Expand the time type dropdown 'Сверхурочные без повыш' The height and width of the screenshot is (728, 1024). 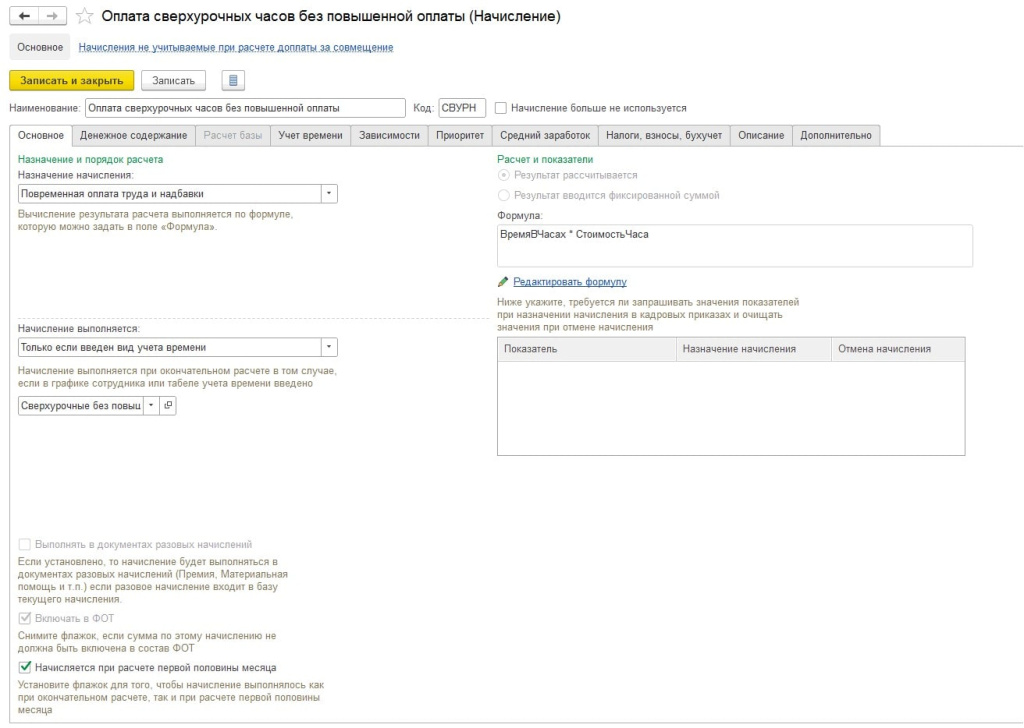(x=150, y=406)
